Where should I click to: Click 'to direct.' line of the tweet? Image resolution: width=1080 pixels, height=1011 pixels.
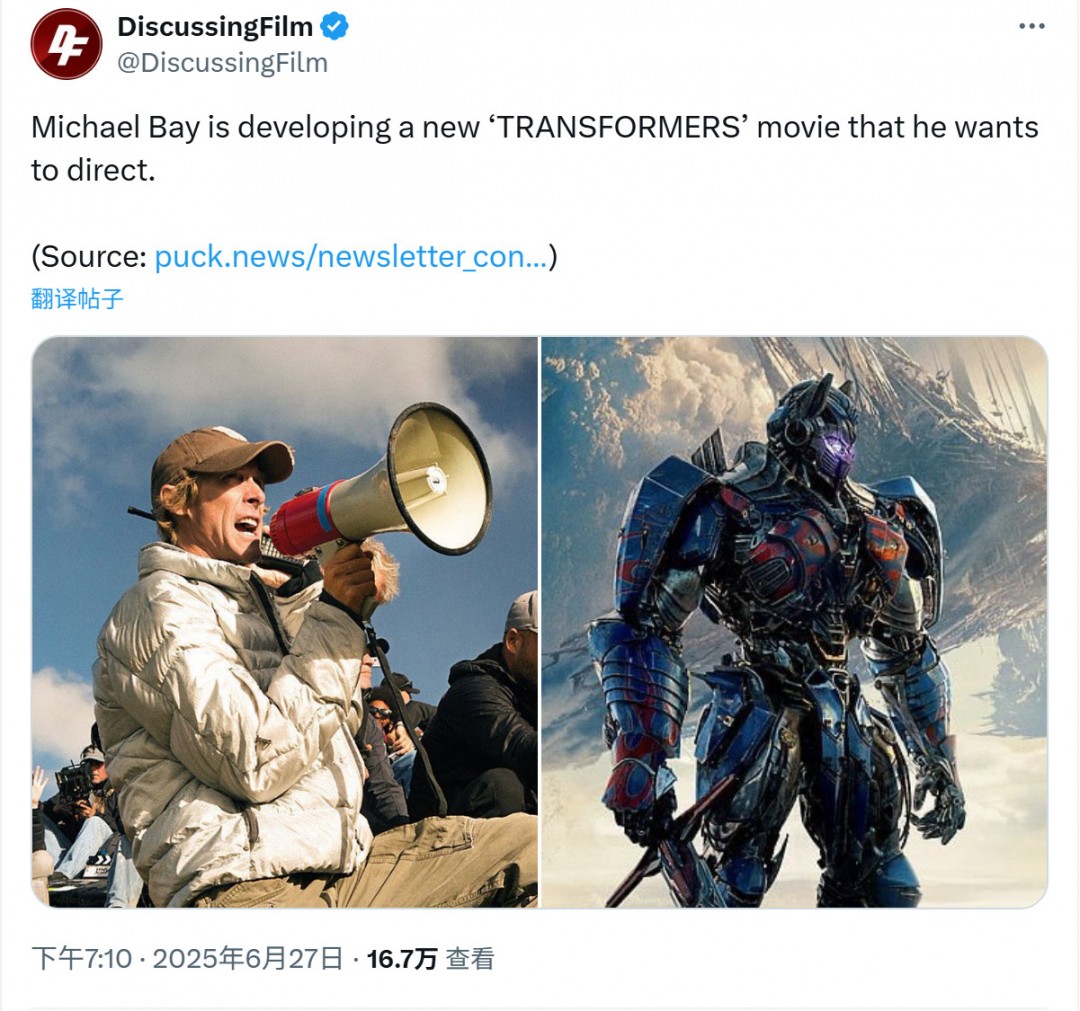(x=93, y=170)
